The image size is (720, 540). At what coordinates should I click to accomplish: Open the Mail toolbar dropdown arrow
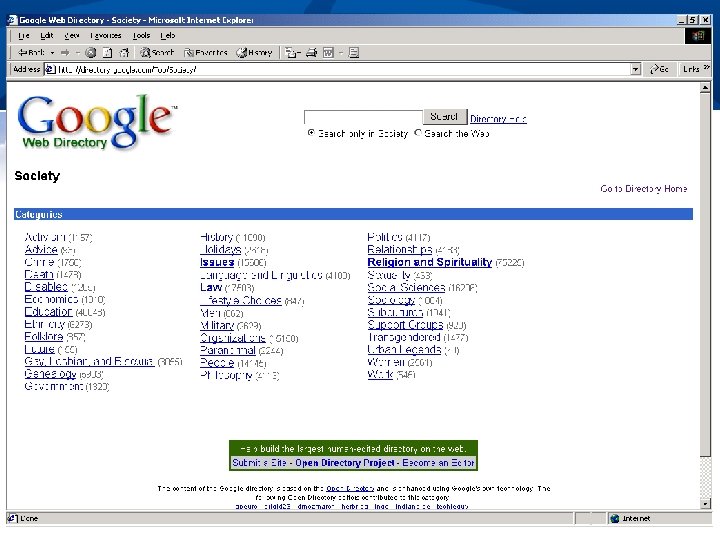[299, 53]
